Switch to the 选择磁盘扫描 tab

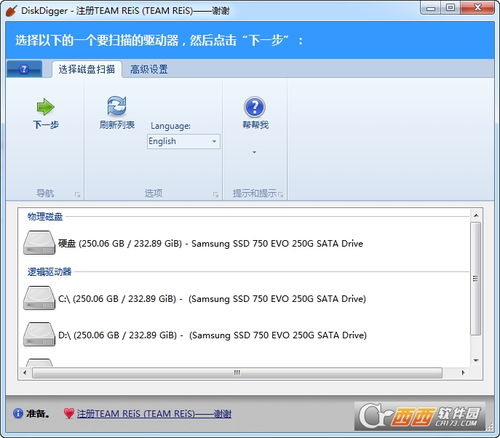(87, 69)
